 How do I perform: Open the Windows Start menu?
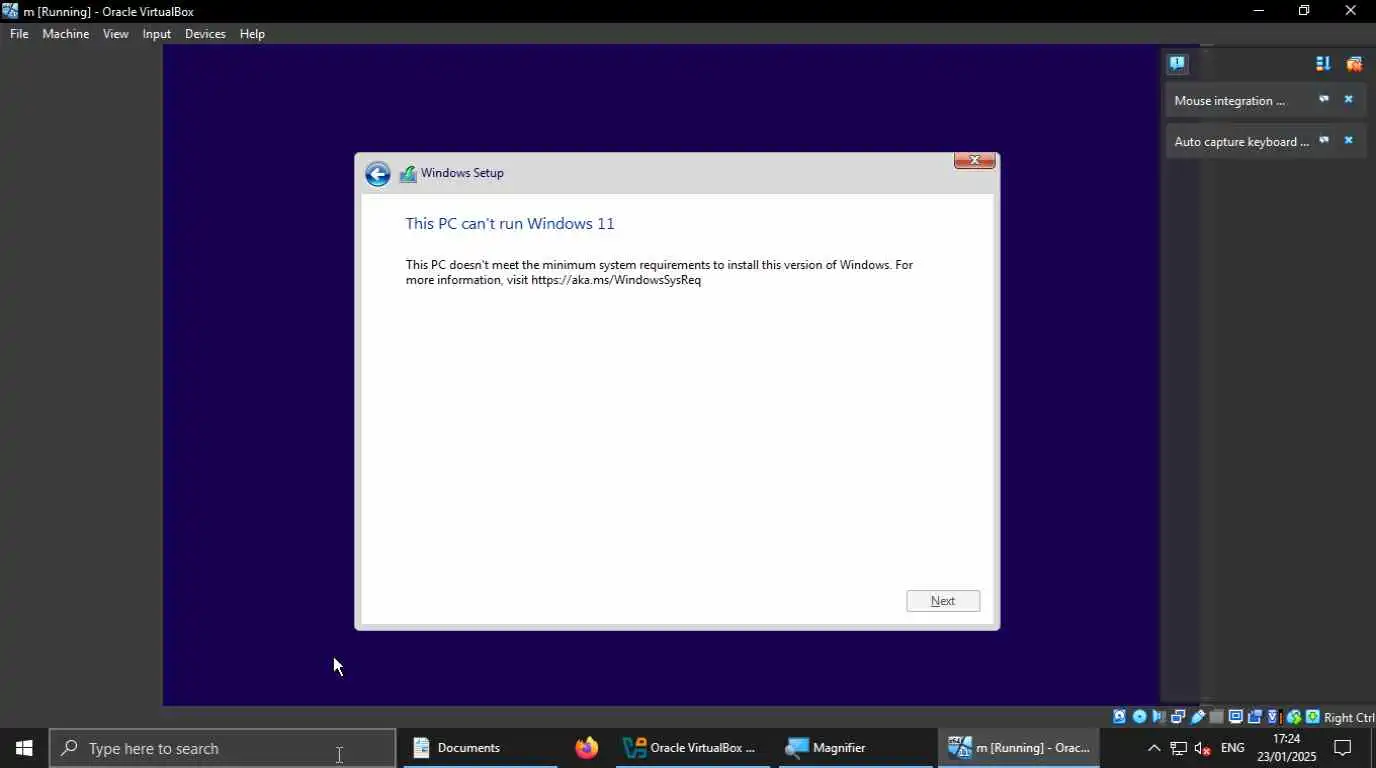coord(24,748)
